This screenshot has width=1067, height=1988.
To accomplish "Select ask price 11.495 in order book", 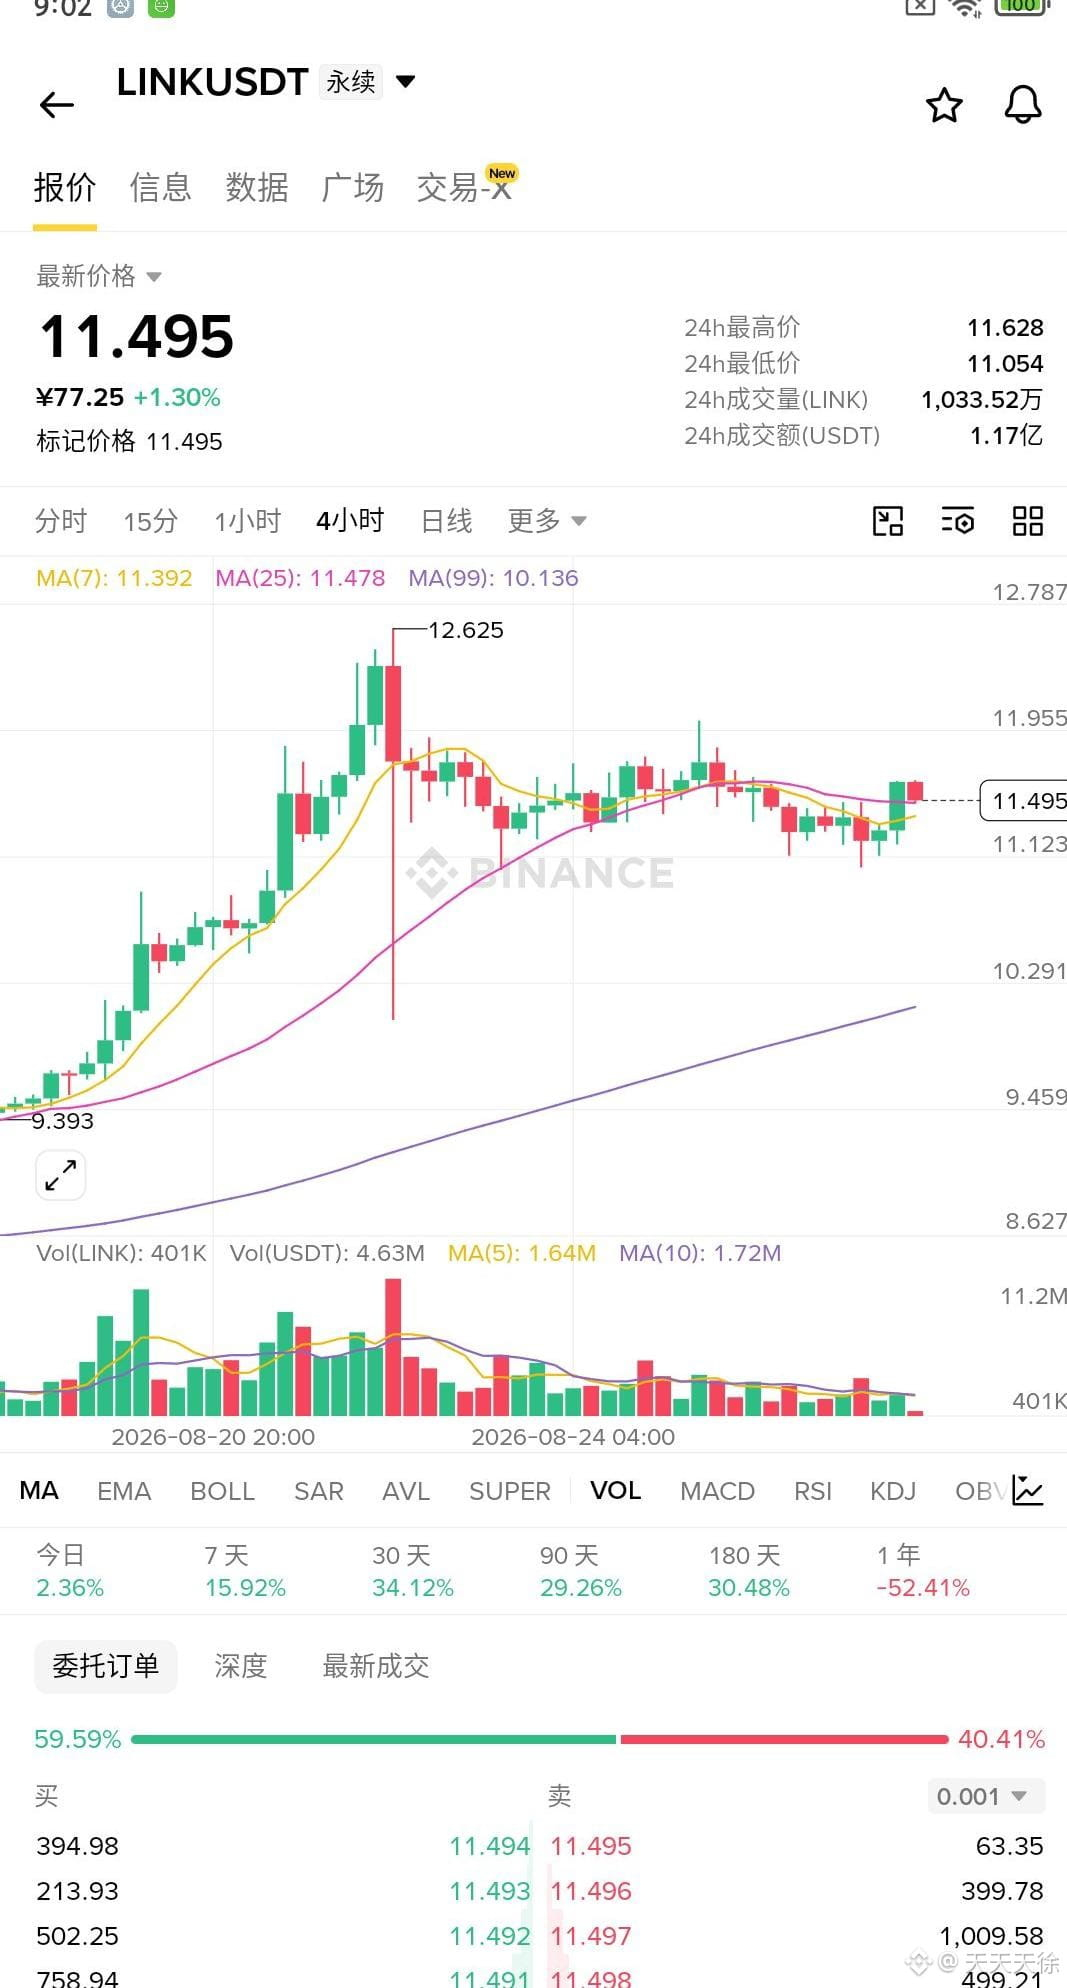I will [591, 1846].
